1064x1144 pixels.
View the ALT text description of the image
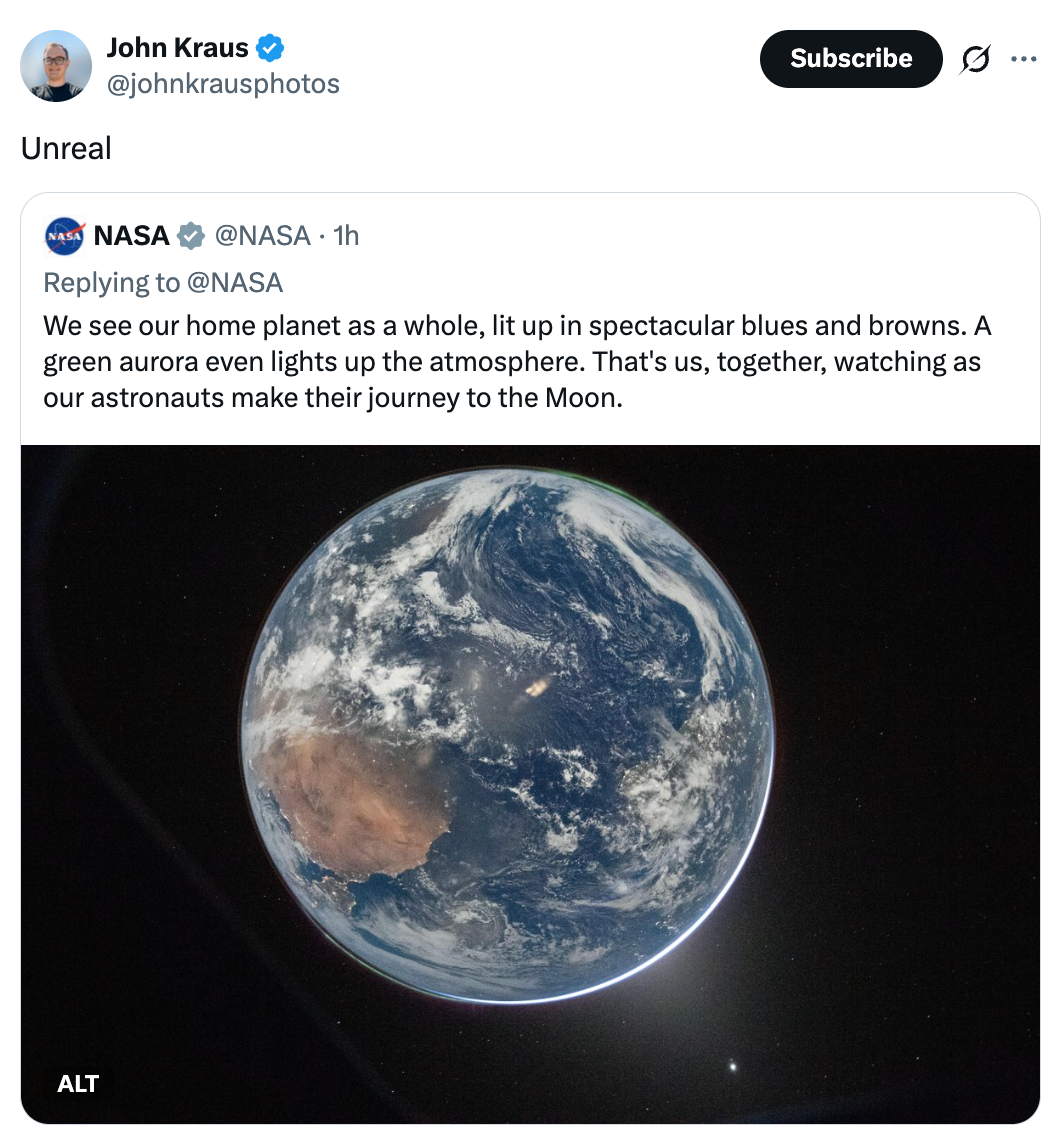[78, 1084]
